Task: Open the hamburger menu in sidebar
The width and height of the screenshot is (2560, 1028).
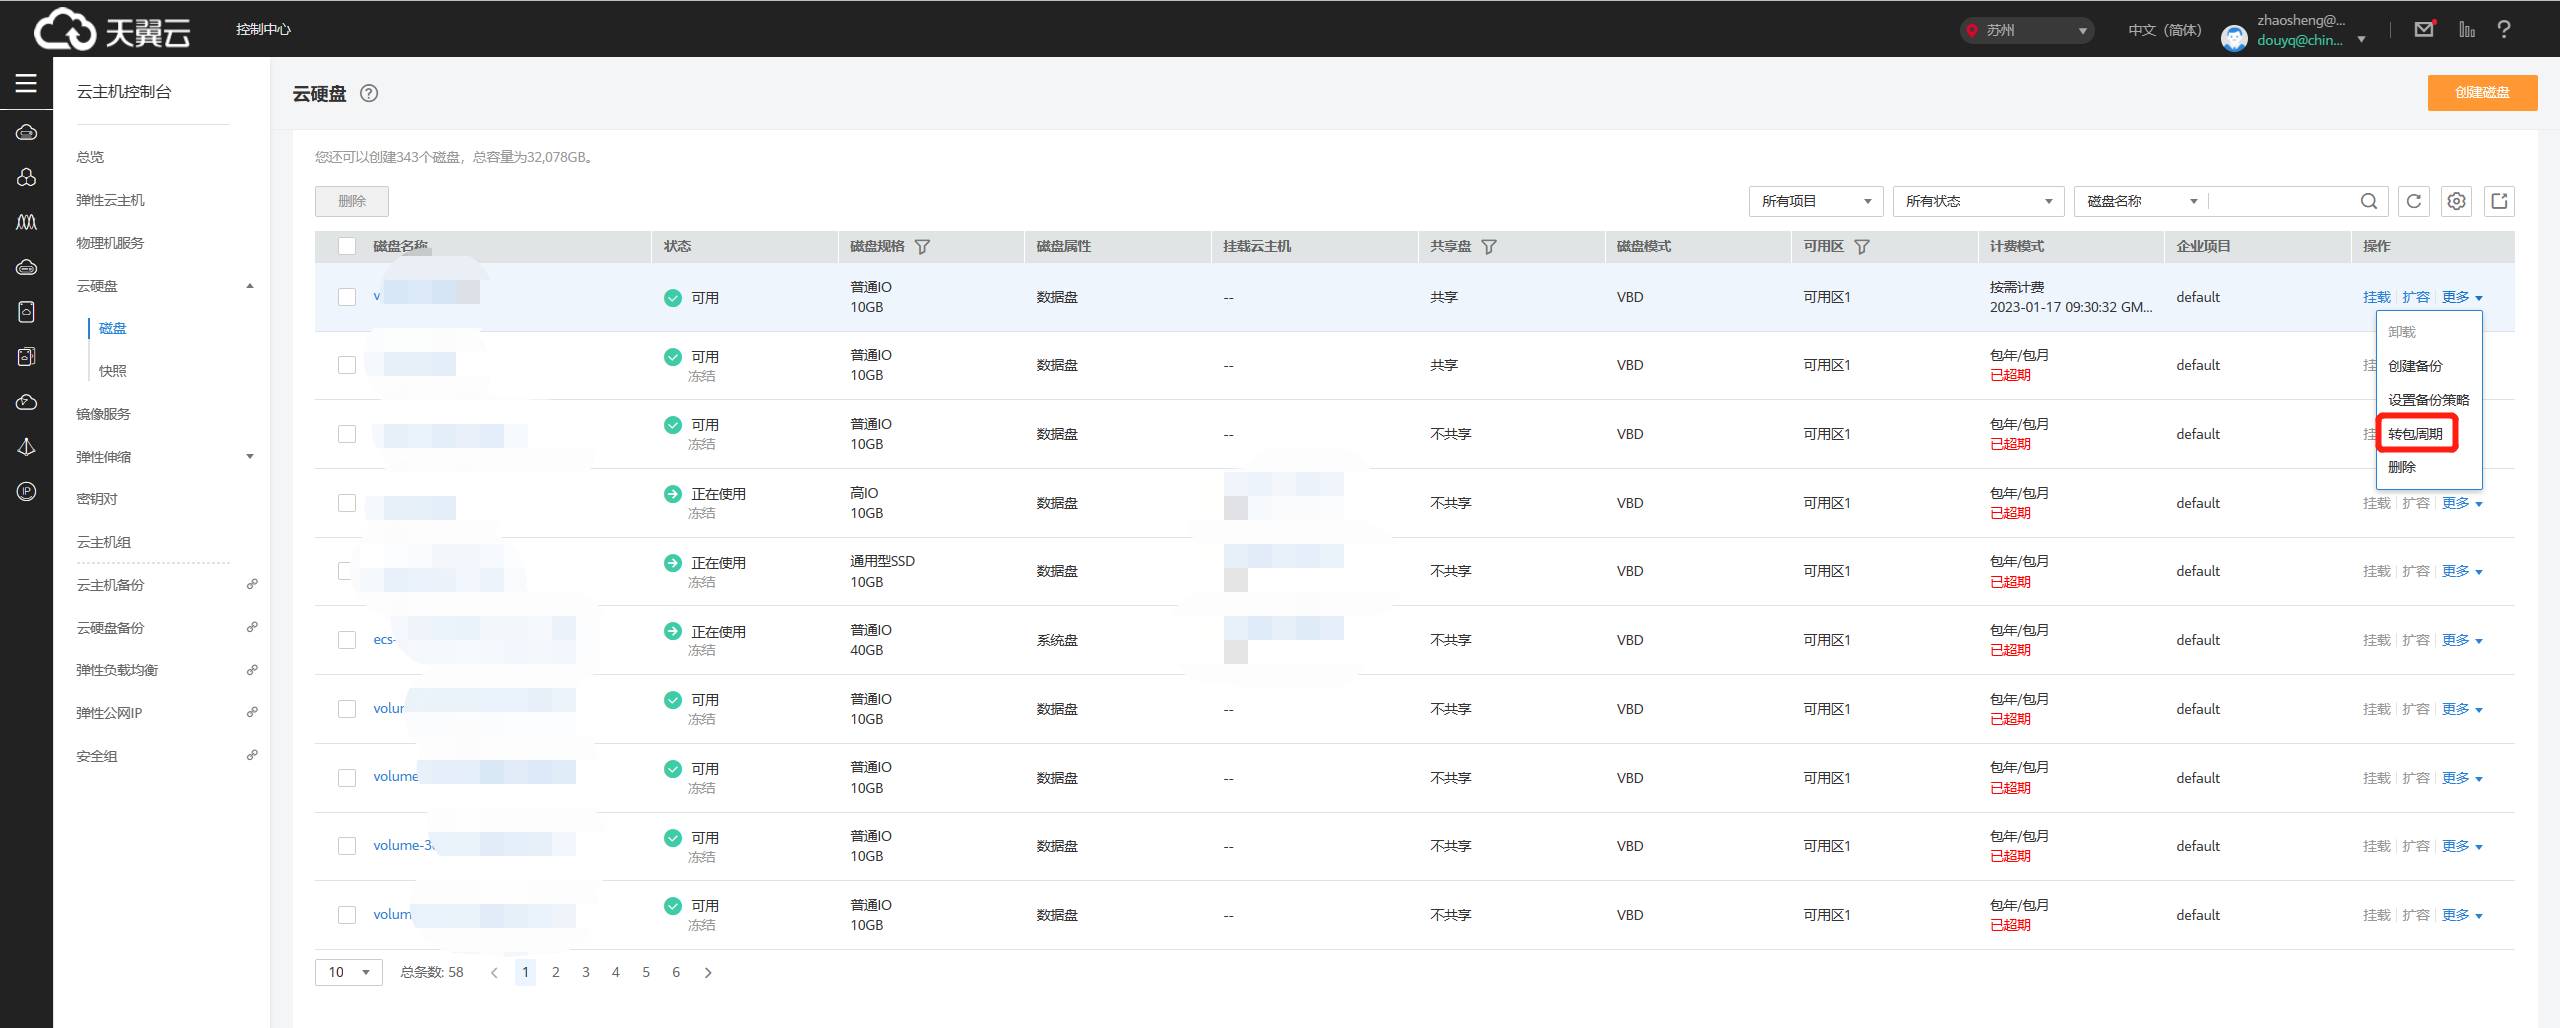Action: coord(26,83)
